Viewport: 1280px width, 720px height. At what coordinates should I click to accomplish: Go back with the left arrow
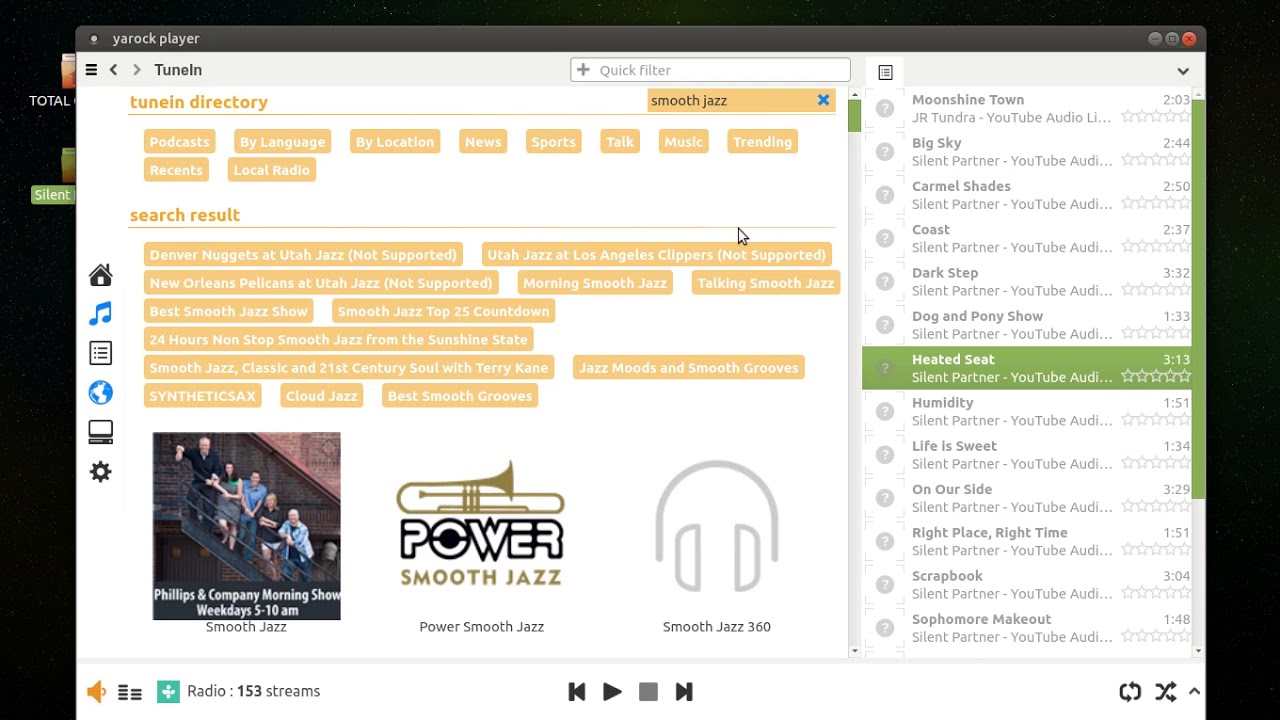point(113,70)
